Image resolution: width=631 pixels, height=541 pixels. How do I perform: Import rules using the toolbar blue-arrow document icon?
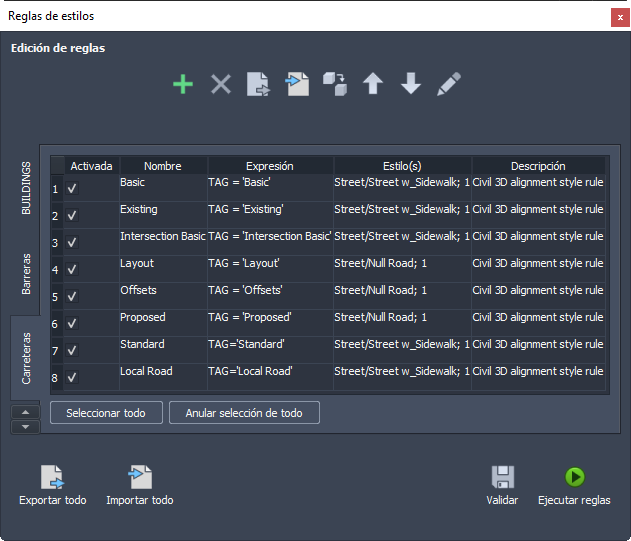click(x=297, y=84)
